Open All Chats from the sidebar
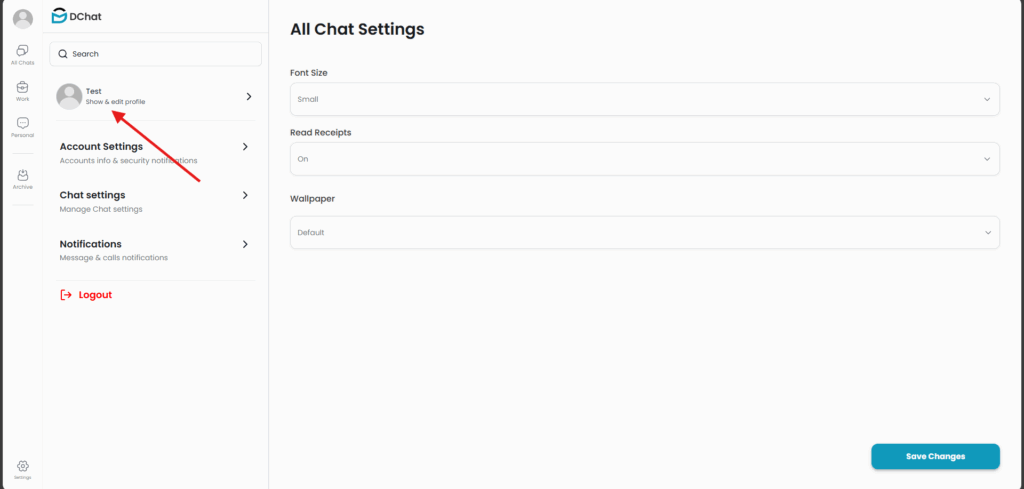 pos(22,54)
